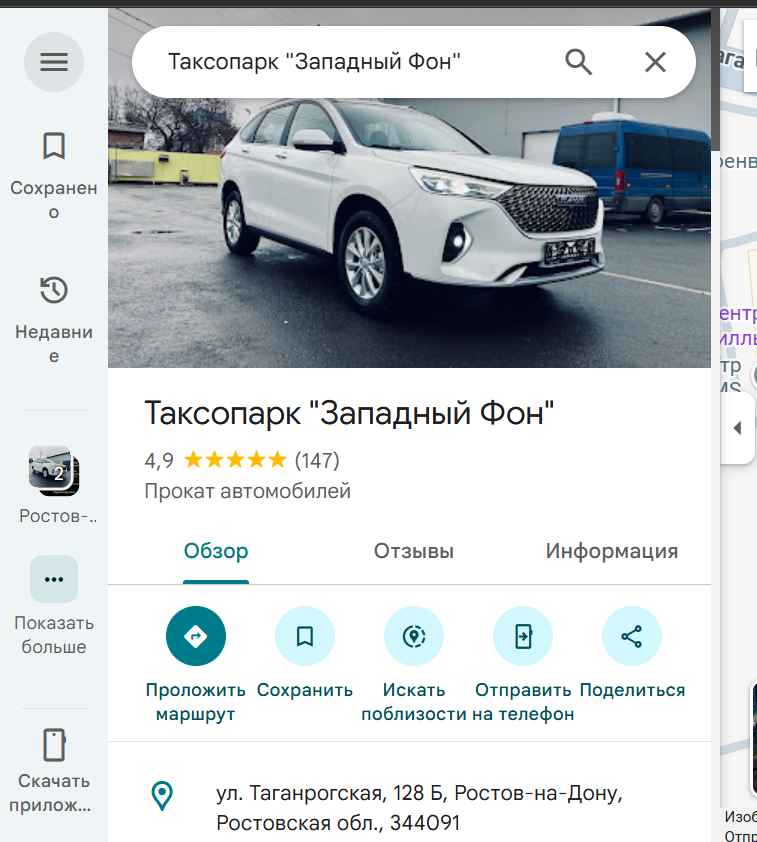757x842 pixels.
Task: Share the place via Поделиться
Action: point(632,636)
